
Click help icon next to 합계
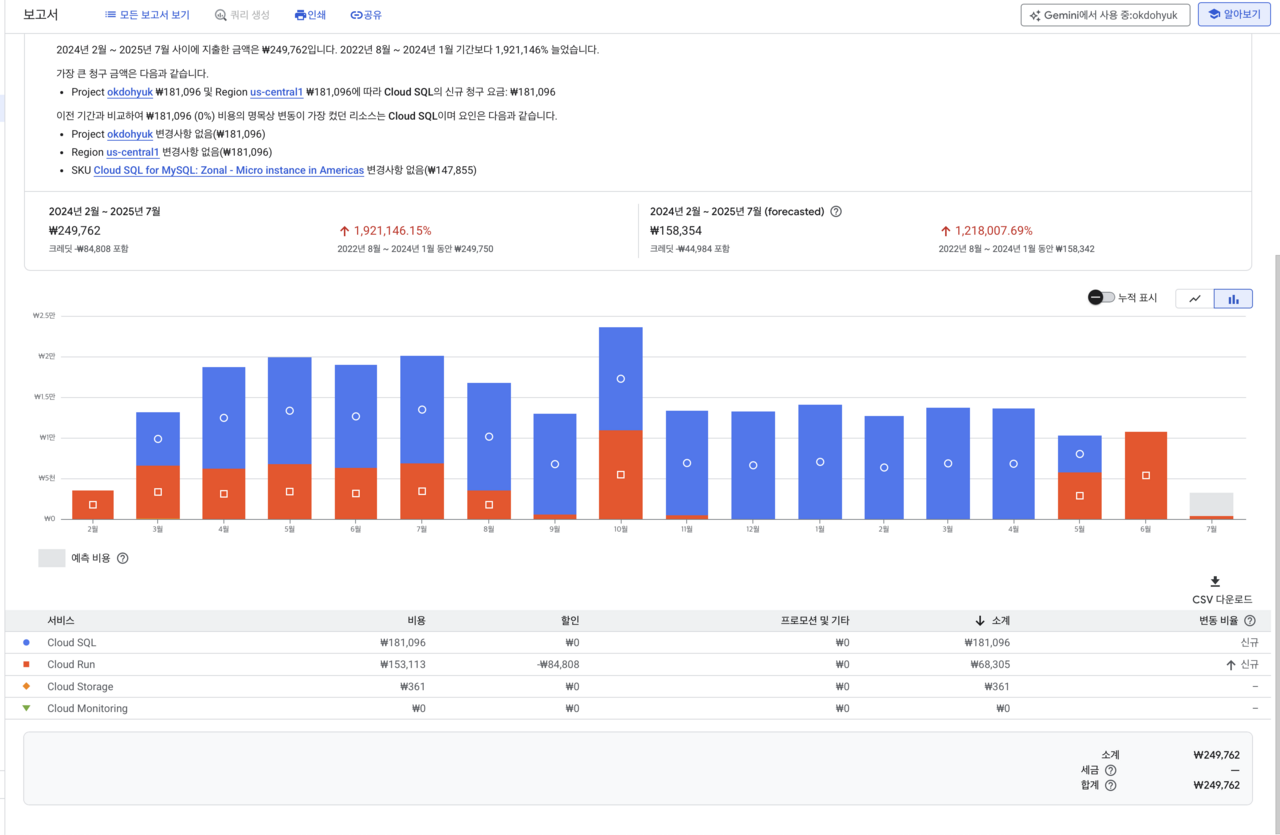click(x=1110, y=785)
